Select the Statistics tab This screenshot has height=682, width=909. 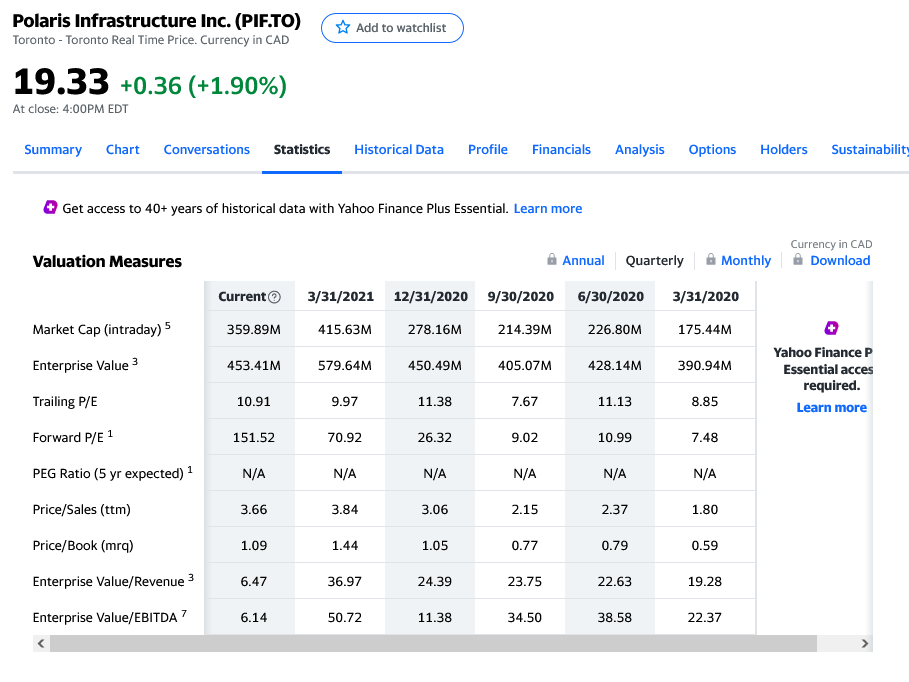[301, 150]
